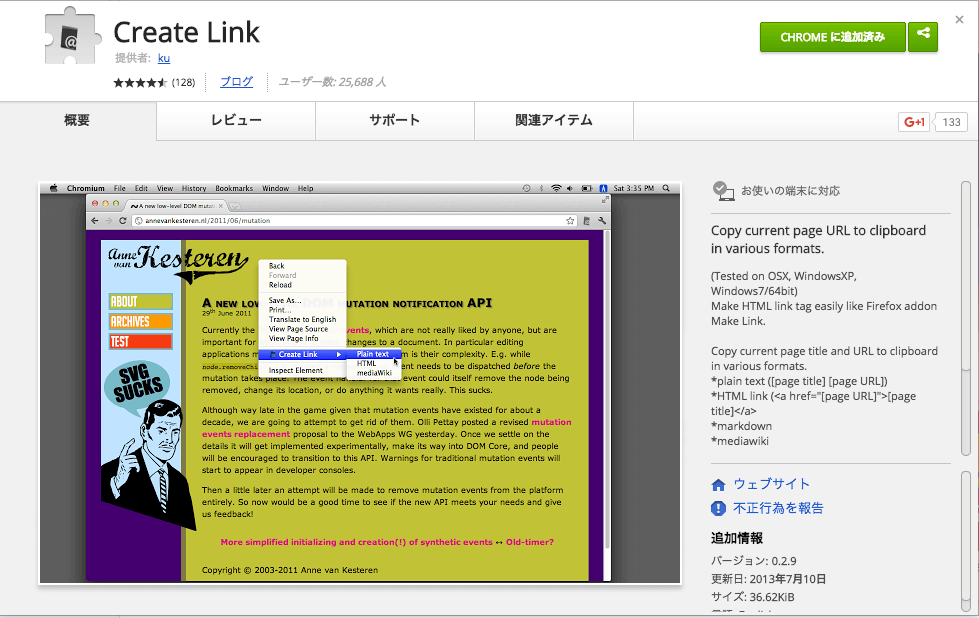
Task: Select HTML in the Create Link submenu
Action: 367,363
